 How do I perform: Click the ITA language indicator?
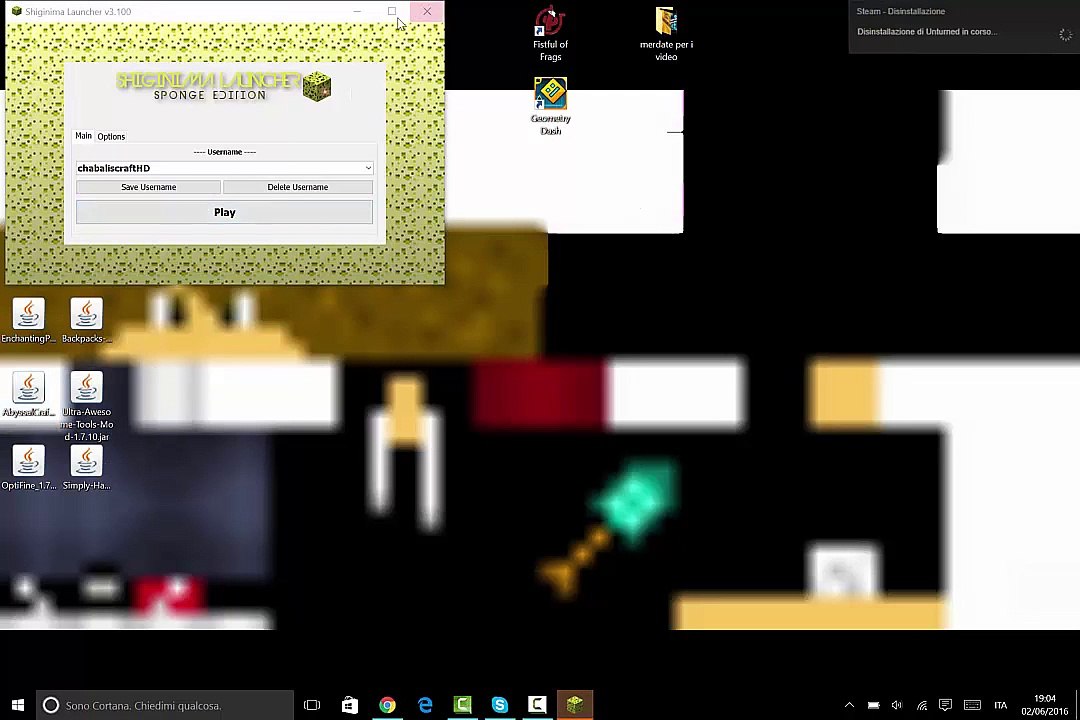point(1001,705)
